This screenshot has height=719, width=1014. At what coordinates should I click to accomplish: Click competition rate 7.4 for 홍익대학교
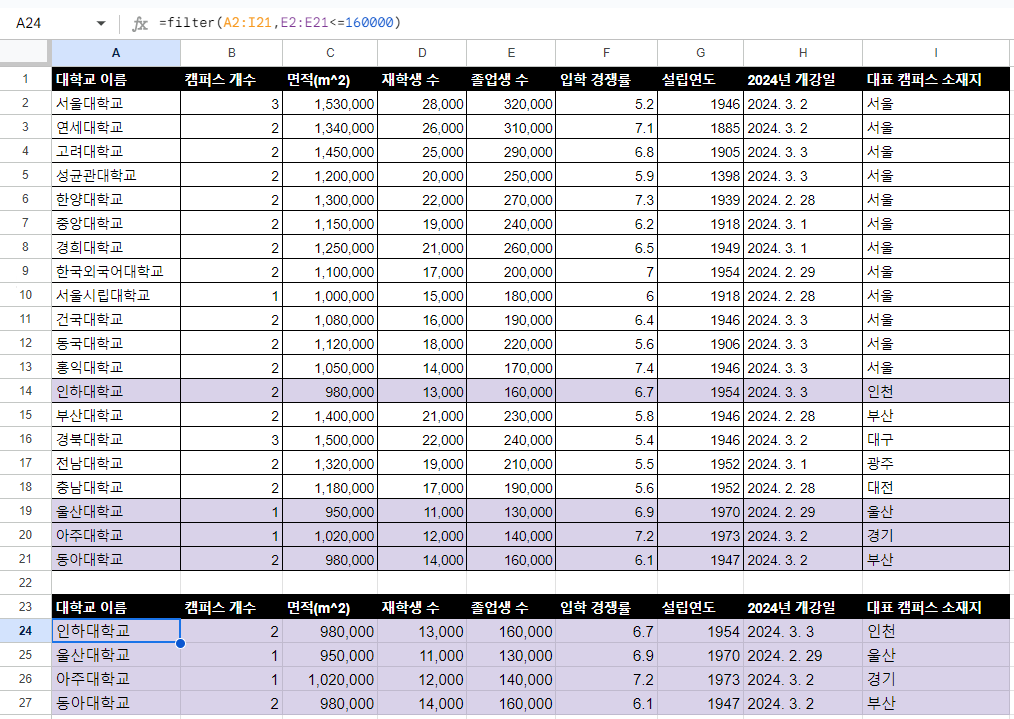click(x=606, y=367)
